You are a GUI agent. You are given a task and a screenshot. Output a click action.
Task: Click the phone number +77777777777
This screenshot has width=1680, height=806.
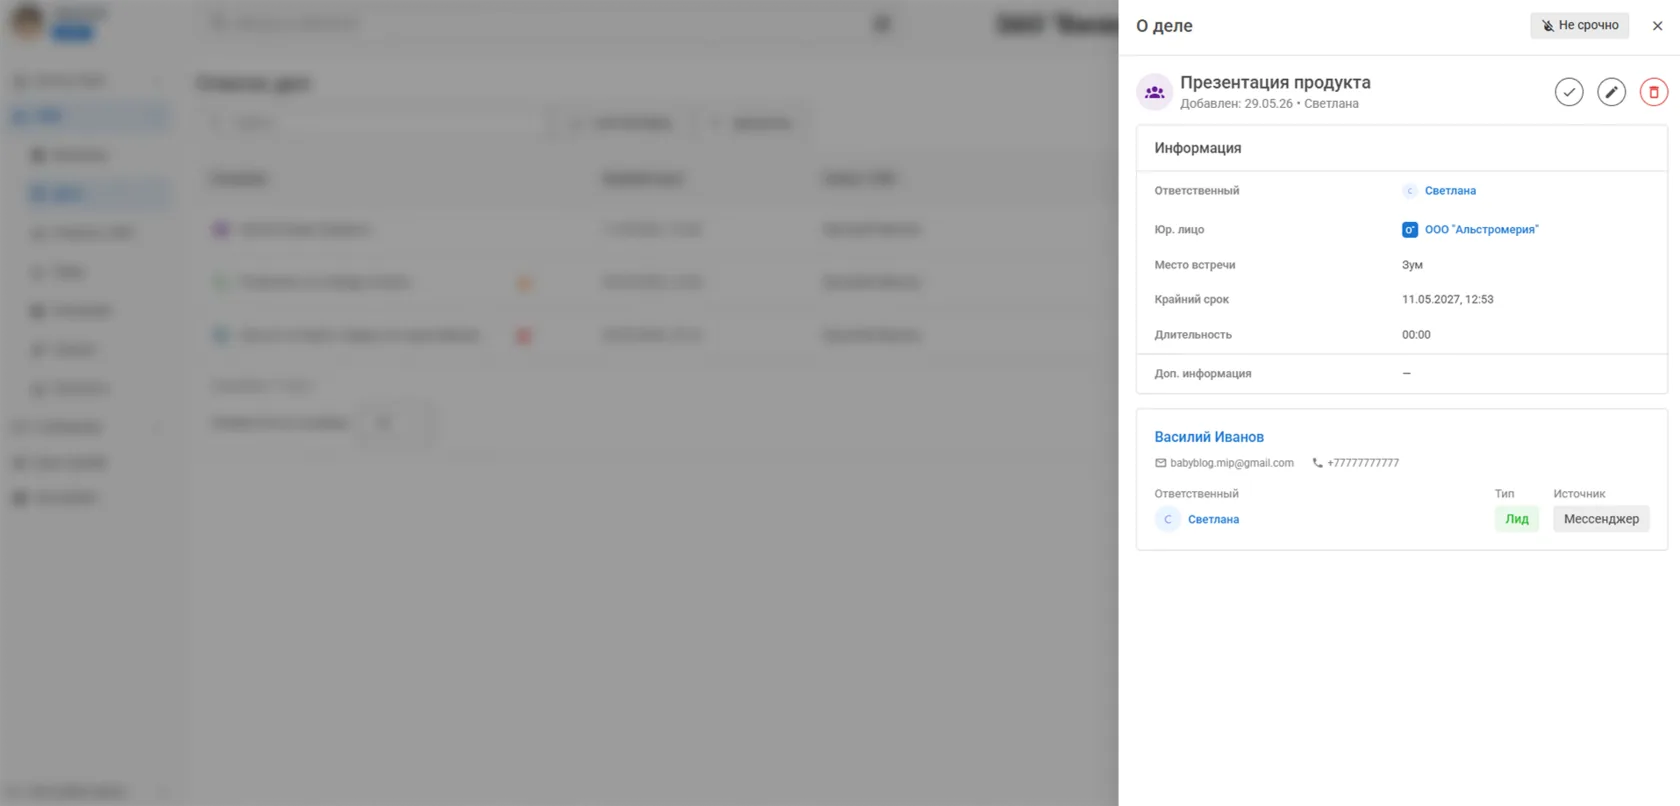click(x=1363, y=463)
